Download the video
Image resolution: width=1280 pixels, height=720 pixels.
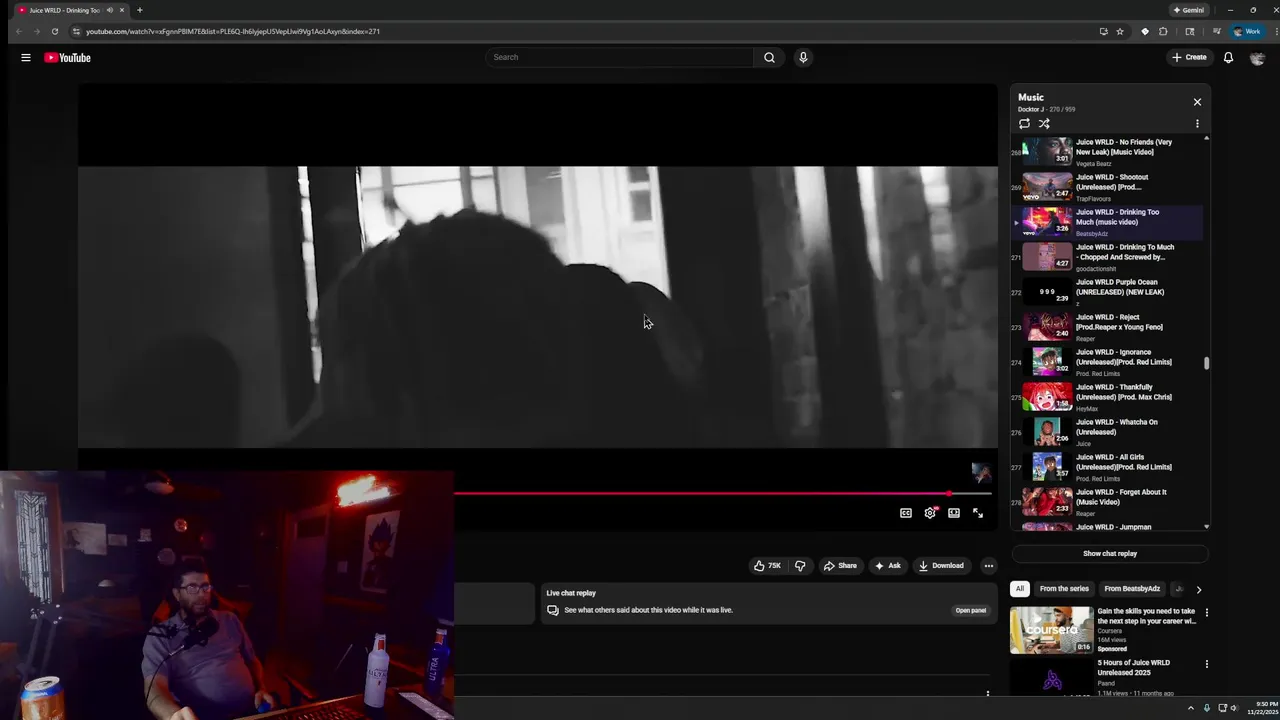(x=941, y=566)
